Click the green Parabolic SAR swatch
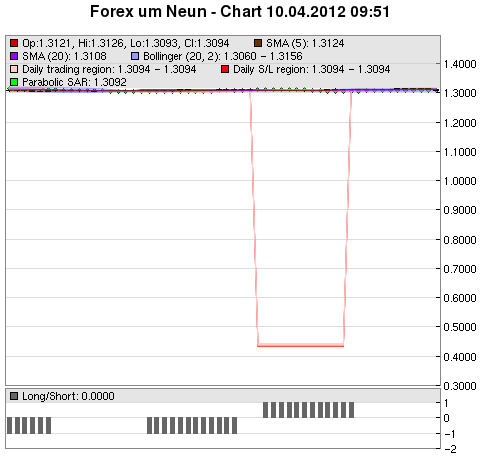480x457 pixels. point(14,82)
